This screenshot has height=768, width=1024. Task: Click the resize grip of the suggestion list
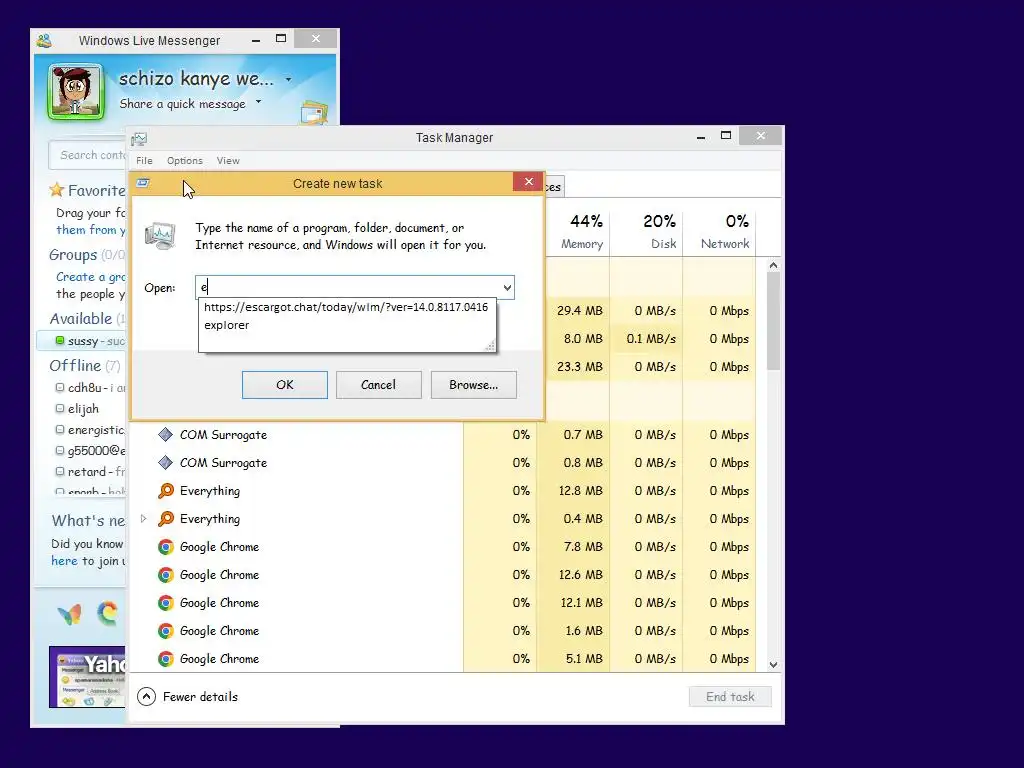[490, 346]
